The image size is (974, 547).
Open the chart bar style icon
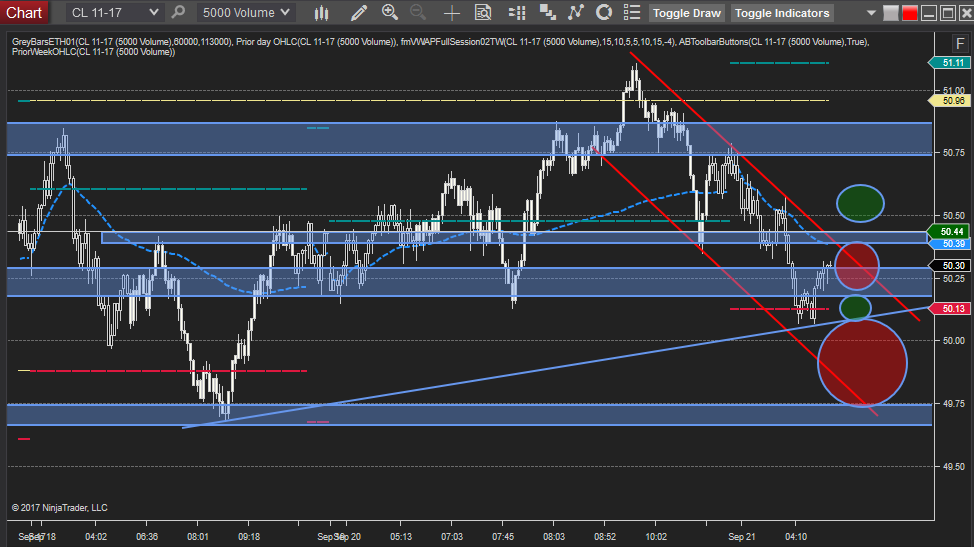tap(321, 12)
